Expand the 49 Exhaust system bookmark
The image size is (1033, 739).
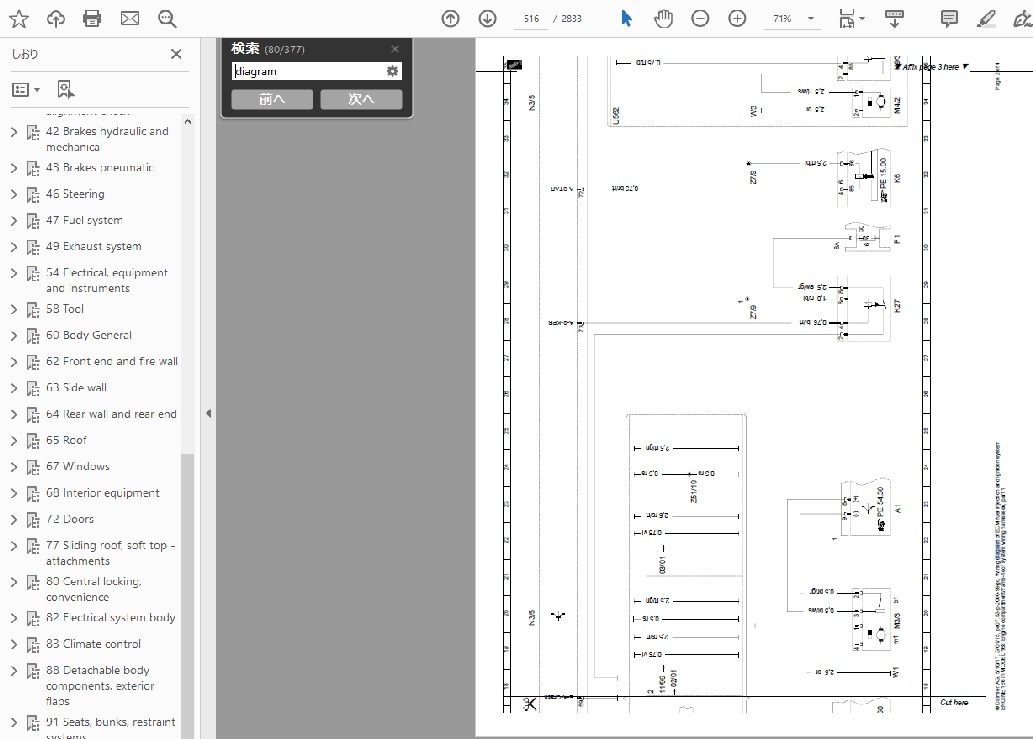pyautogui.click(x=14, y=247)
